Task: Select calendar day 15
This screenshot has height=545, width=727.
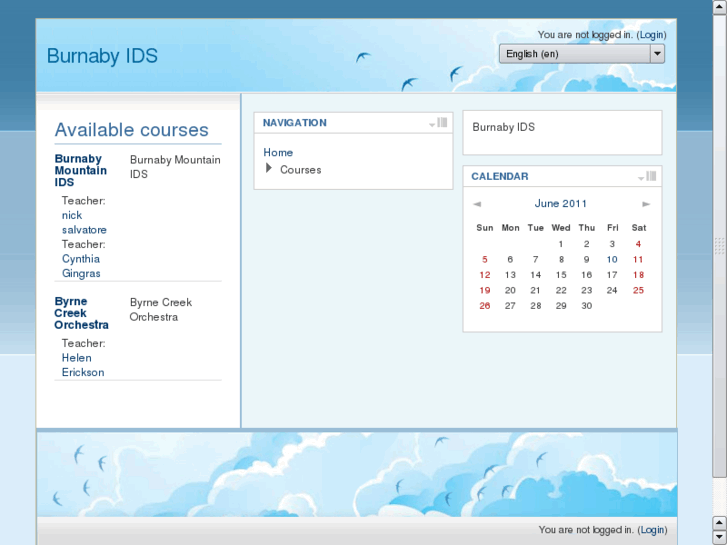Action: click(561, 275)
